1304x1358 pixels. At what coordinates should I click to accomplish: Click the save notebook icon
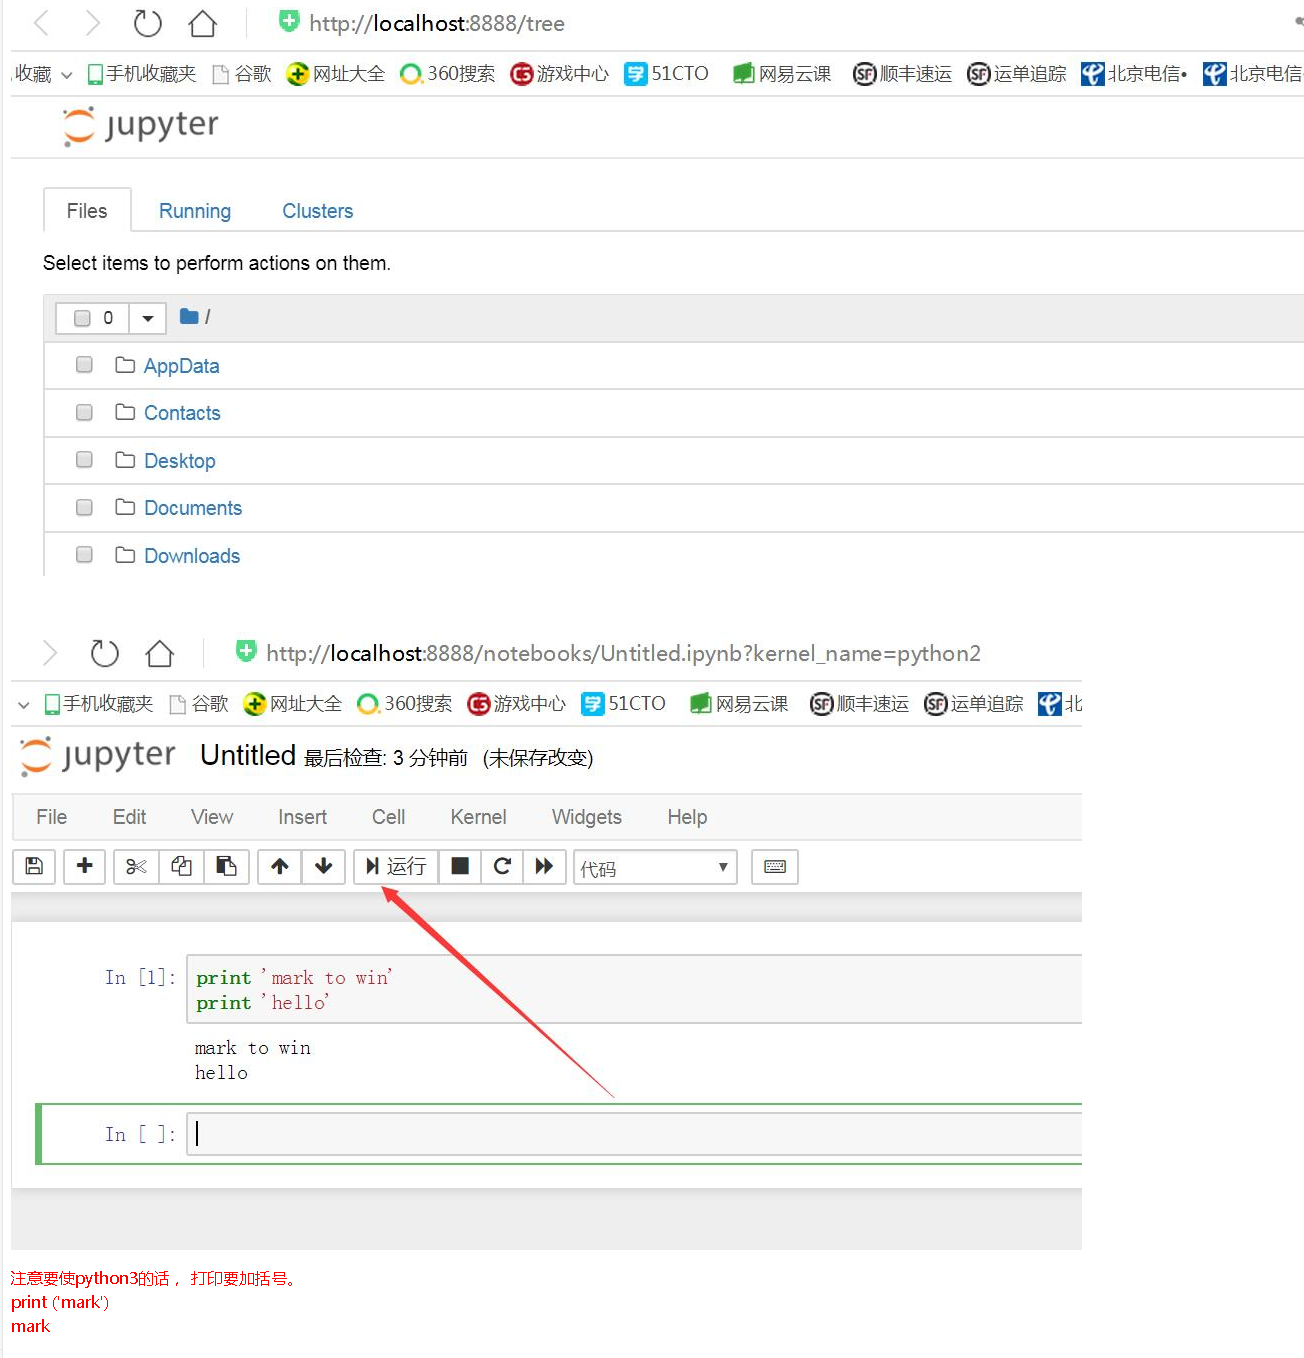(x=34, y=866)
